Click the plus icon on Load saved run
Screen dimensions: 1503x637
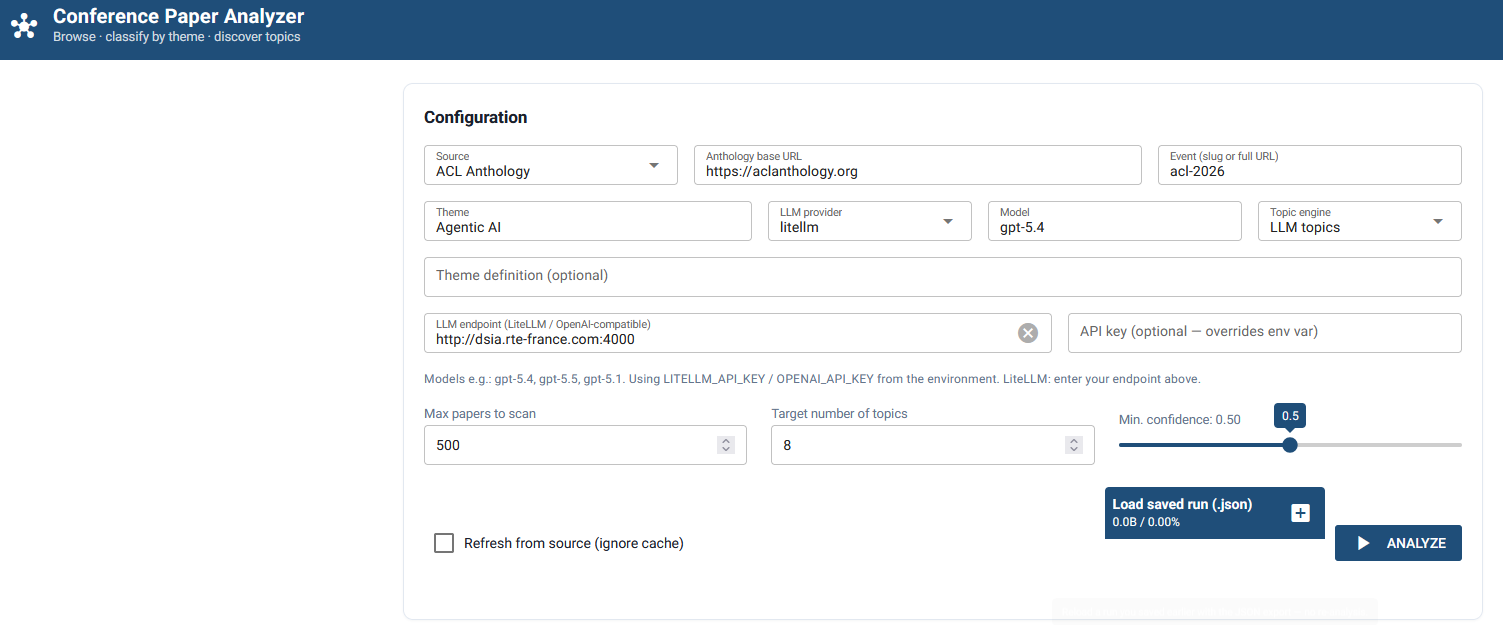pyautogui.click(x=1300, y=513)
